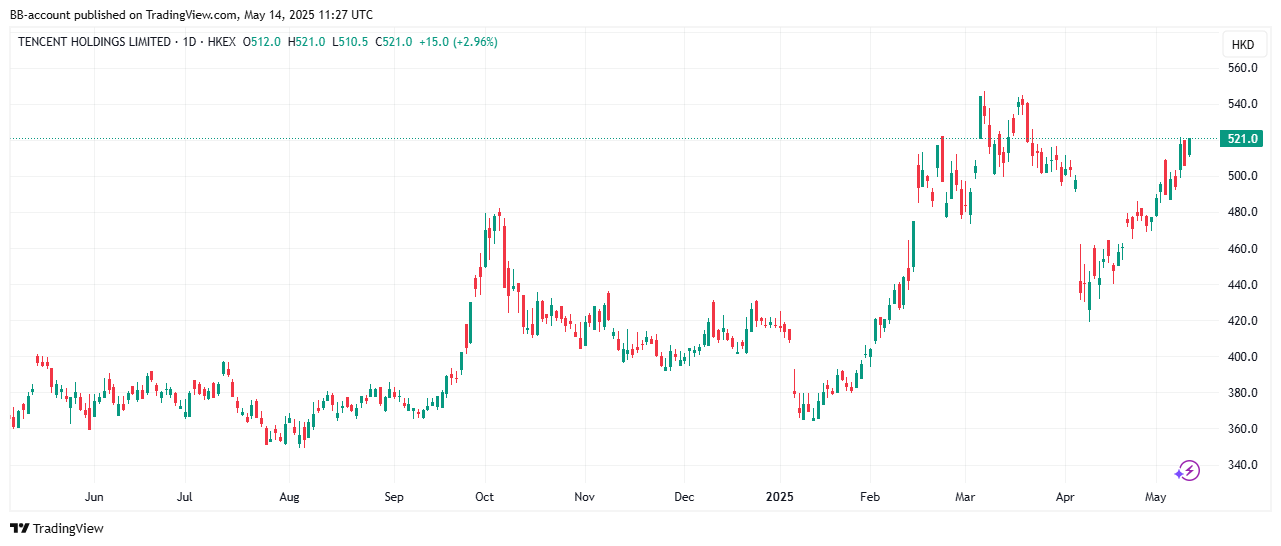The width and height of the screenshot is (1281, 546).
Task: Click the Dec label on the time axis
Action: (x=684, y=497)
